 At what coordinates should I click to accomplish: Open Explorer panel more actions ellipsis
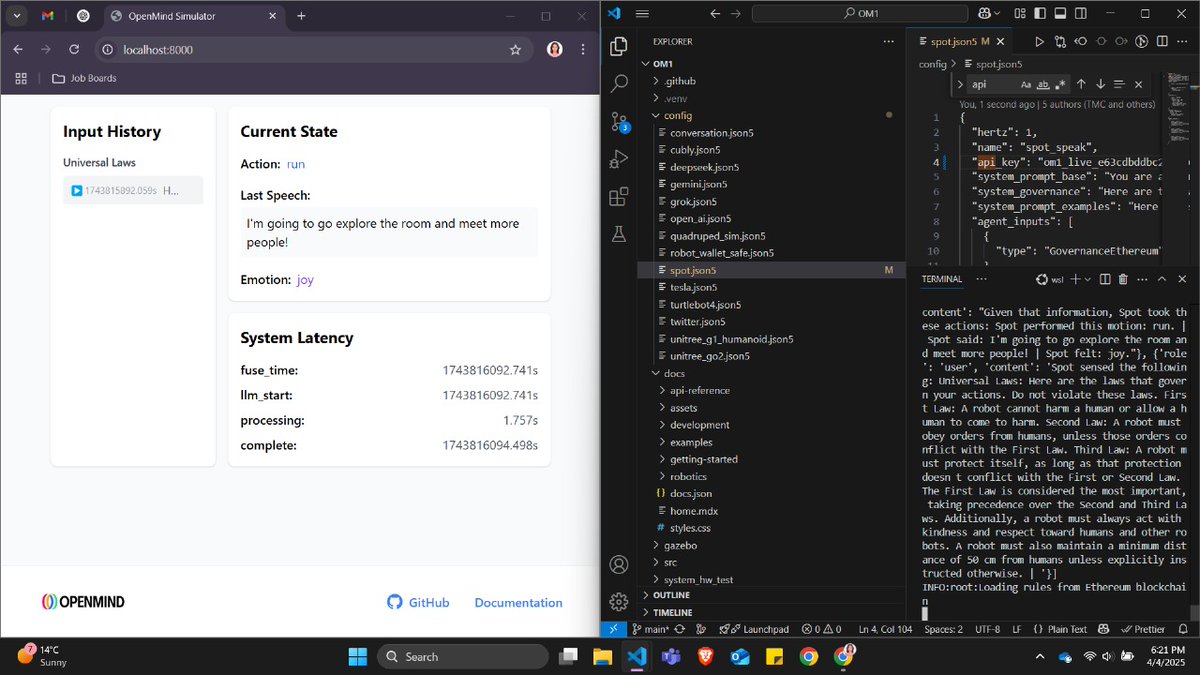tap(888, 41)
